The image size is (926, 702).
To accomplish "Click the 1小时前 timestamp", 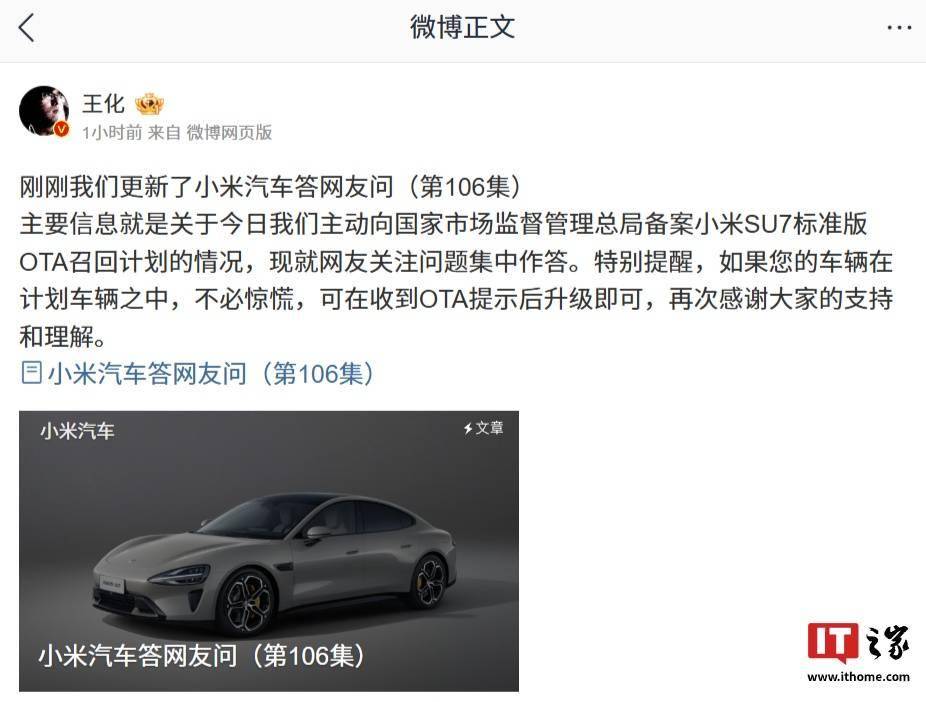I will (112, 132).
